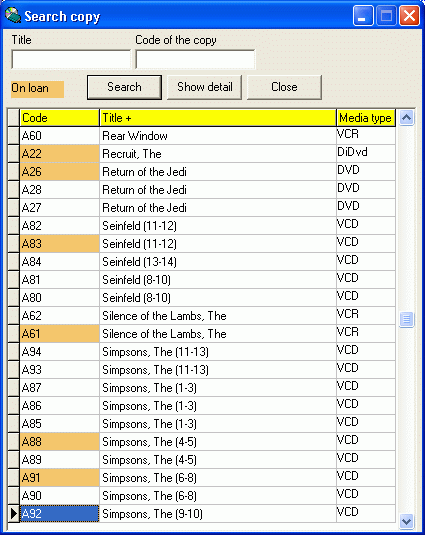This screenshot has width=425, height=535.
Task: Focus the Title input field
Action: pyautogui.click(x=71, y=59)
